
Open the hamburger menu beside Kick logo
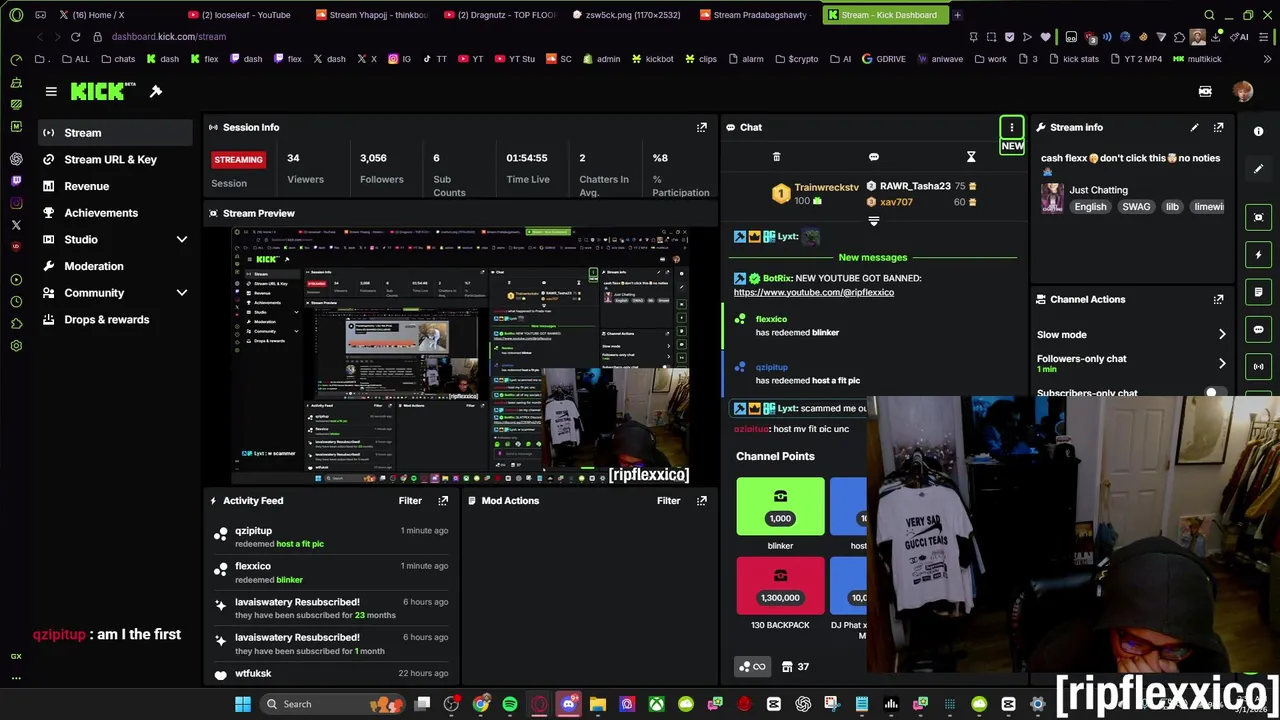51,91
